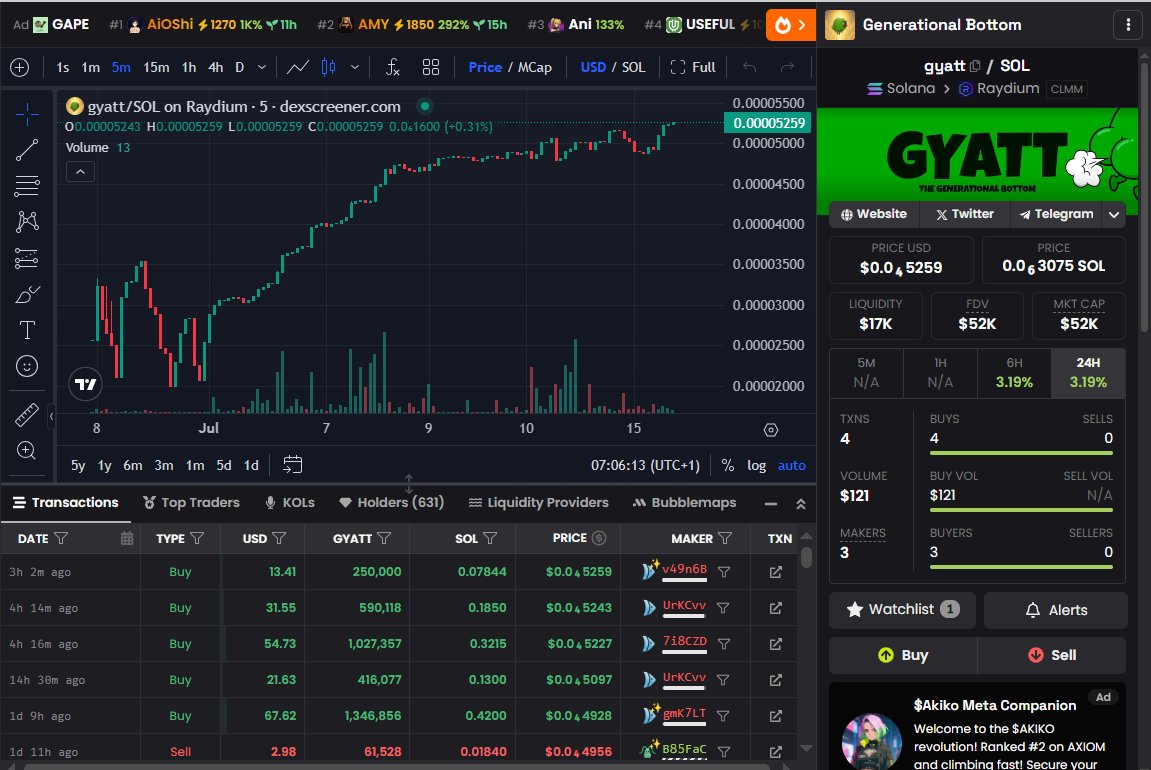Select the 15m timeframe
The width and height of the screenshot is (1151, 770).
tap(156, 68)
